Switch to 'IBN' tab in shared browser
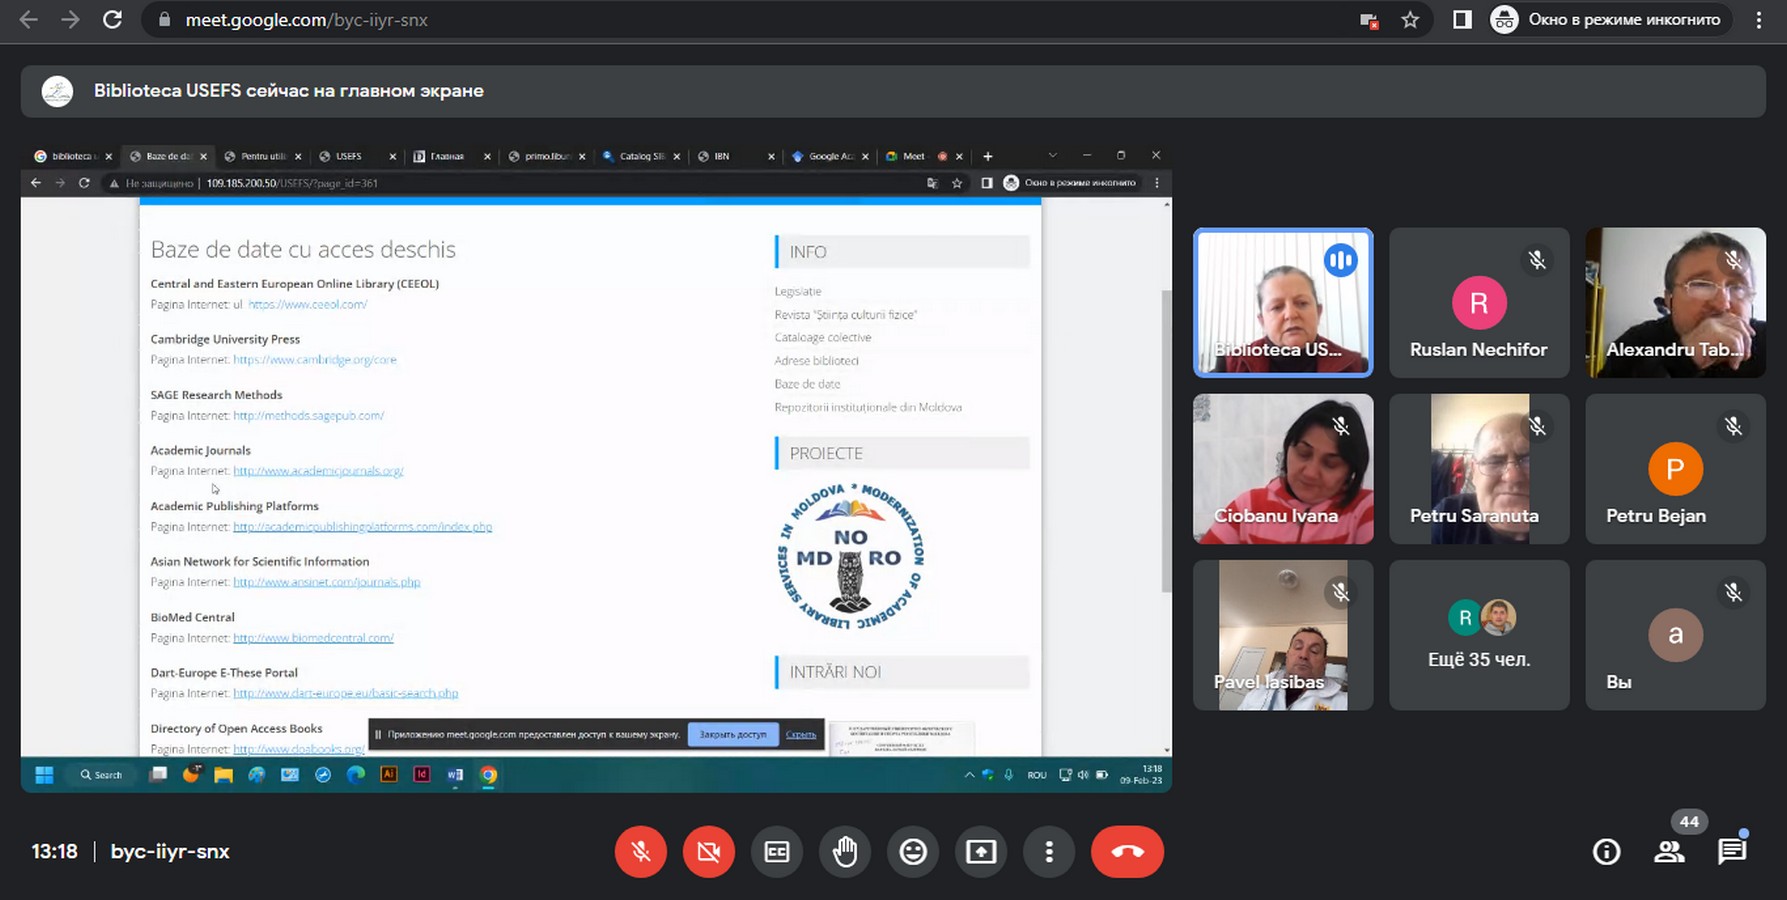Screen dimensions: 1787x900 click(736, 156)
